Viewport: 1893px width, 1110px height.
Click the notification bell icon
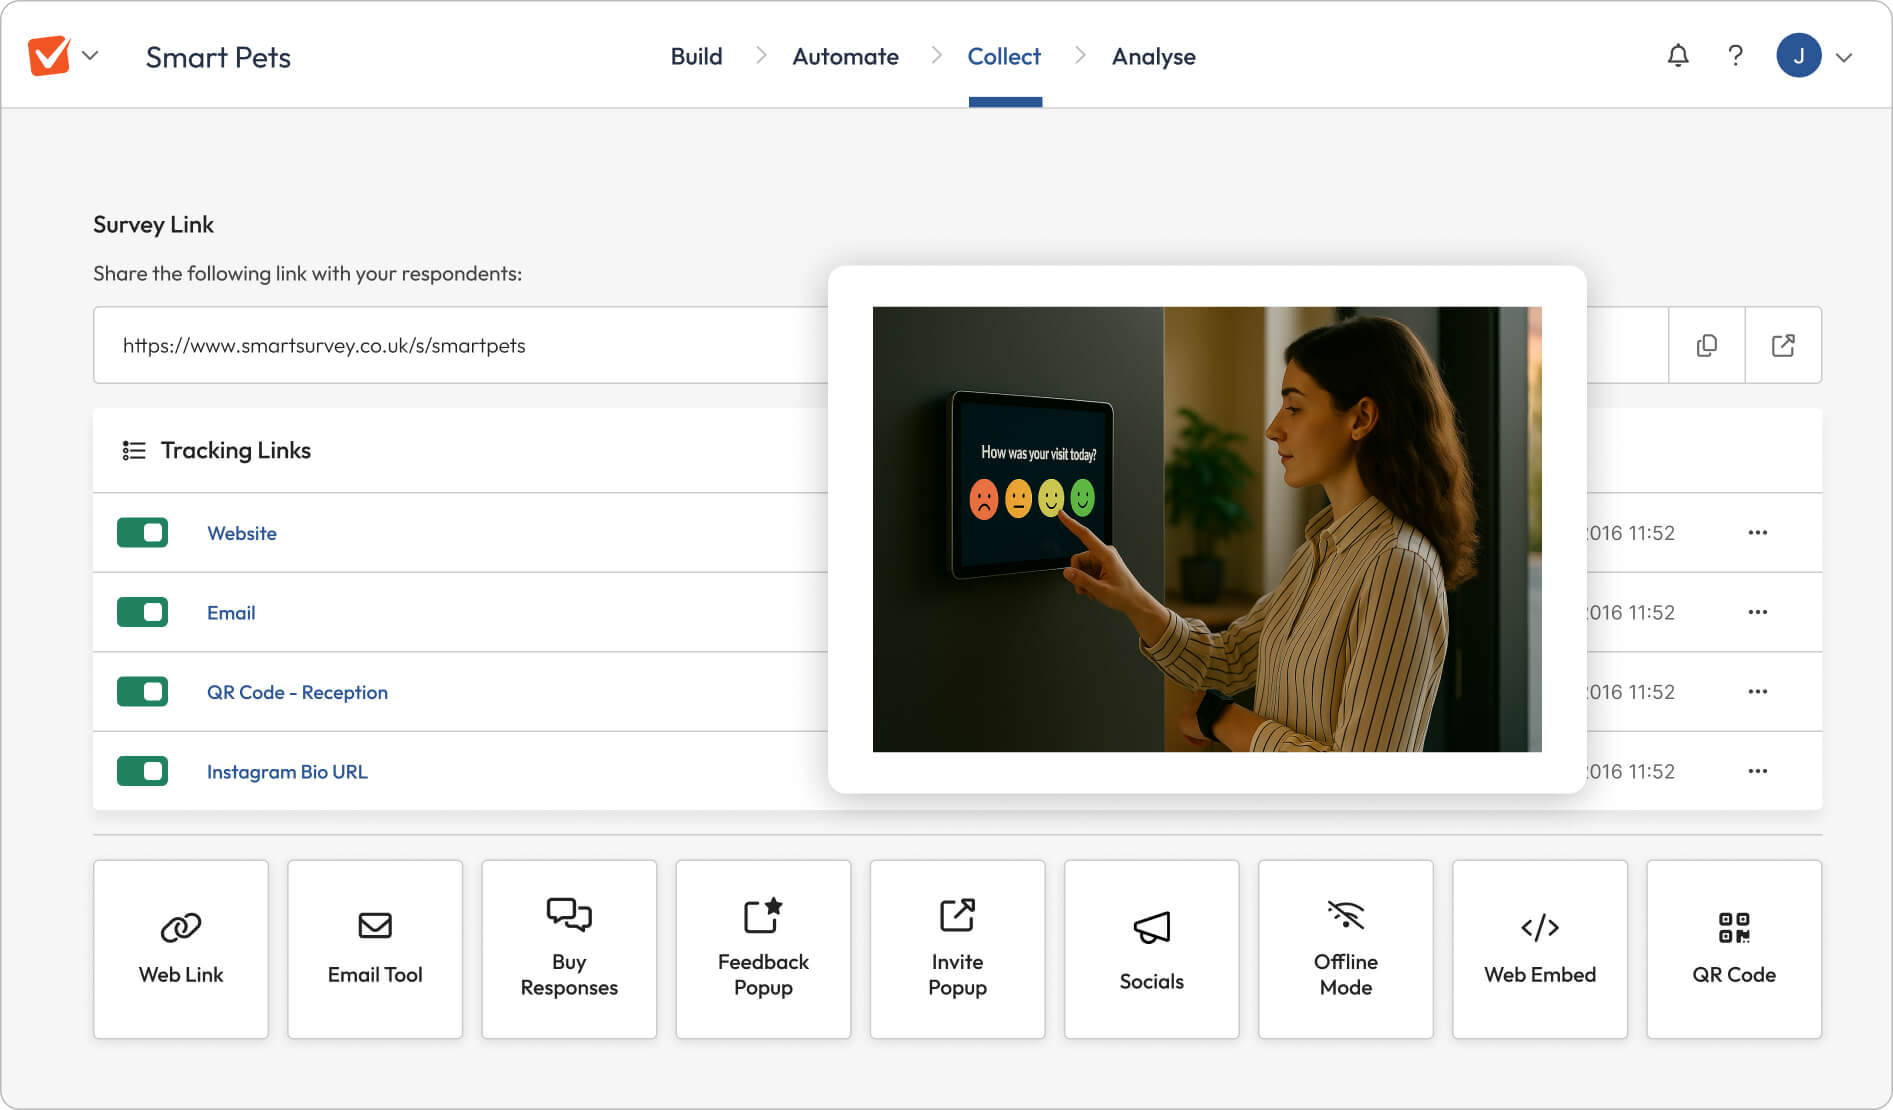[x=1678, y=56]
